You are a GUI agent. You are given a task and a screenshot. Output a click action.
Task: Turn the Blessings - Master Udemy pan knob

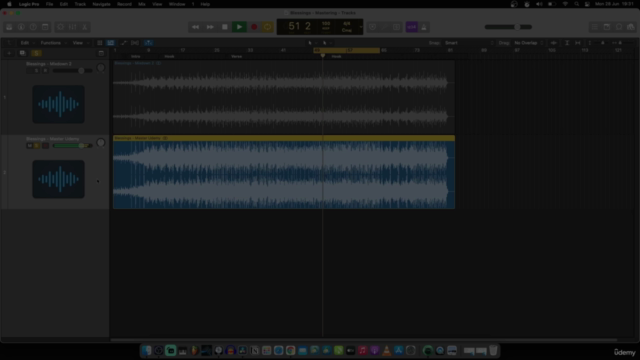101,142
